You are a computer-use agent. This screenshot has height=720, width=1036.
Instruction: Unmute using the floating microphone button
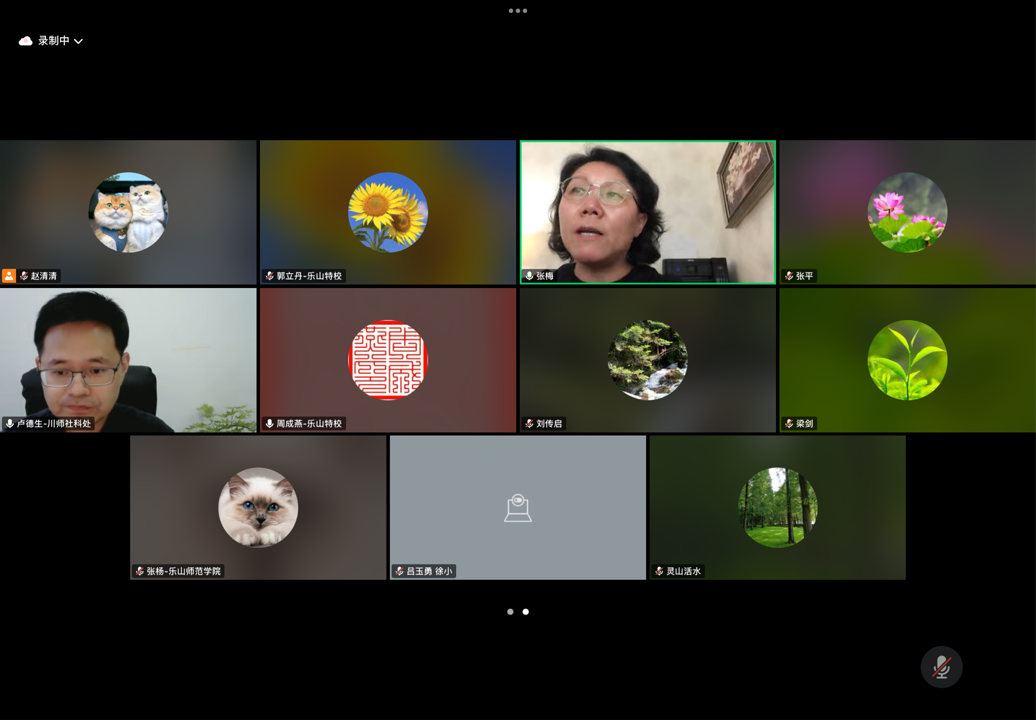click(x=941, y=667)
